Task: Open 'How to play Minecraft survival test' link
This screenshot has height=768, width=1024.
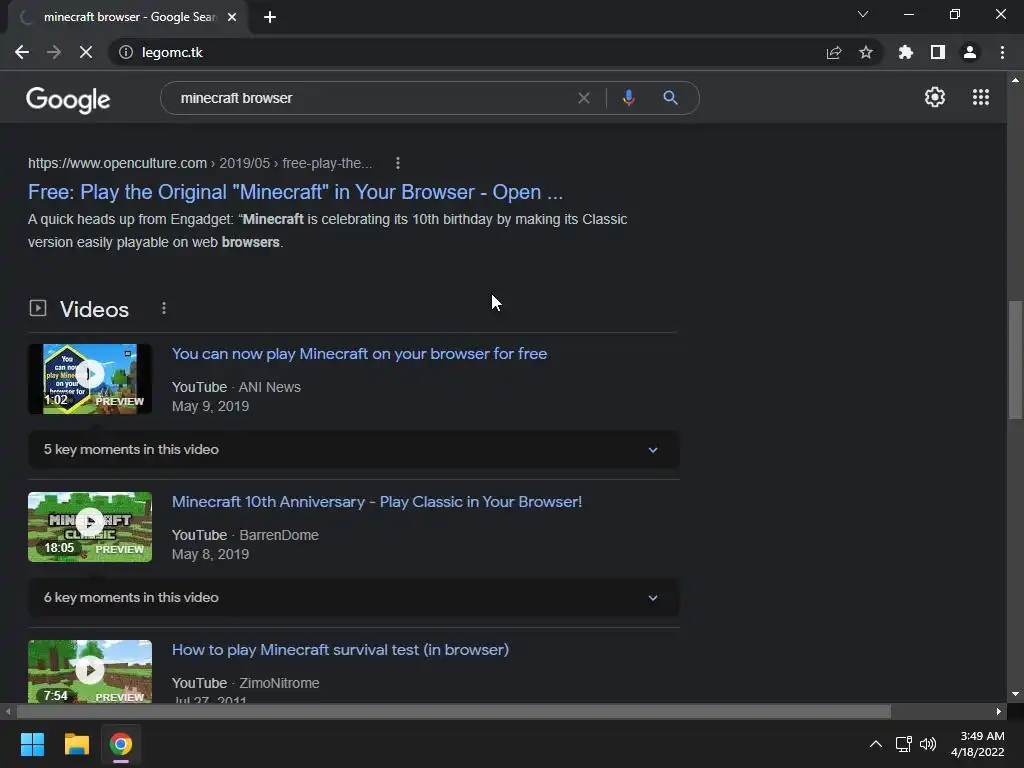Action: tap(340, 650)
